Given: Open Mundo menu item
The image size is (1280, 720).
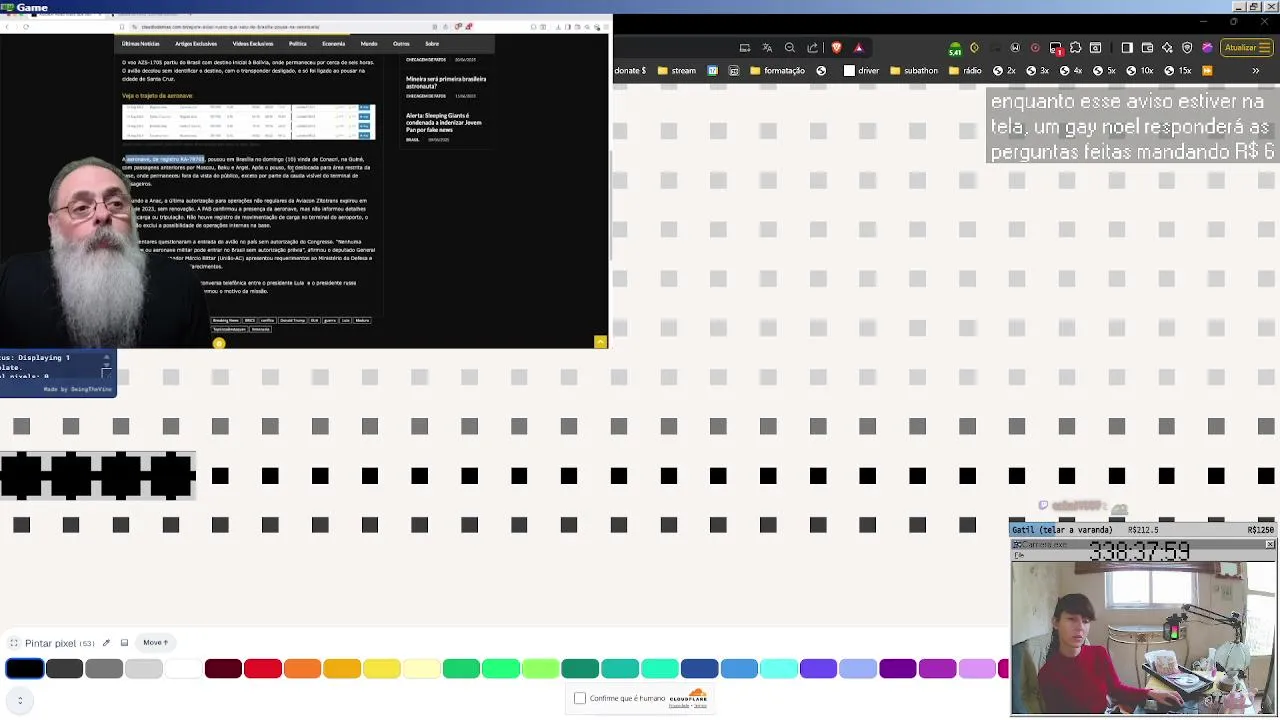Looking at the screenshot, I should pyautogui.click(x=369, y=44).
